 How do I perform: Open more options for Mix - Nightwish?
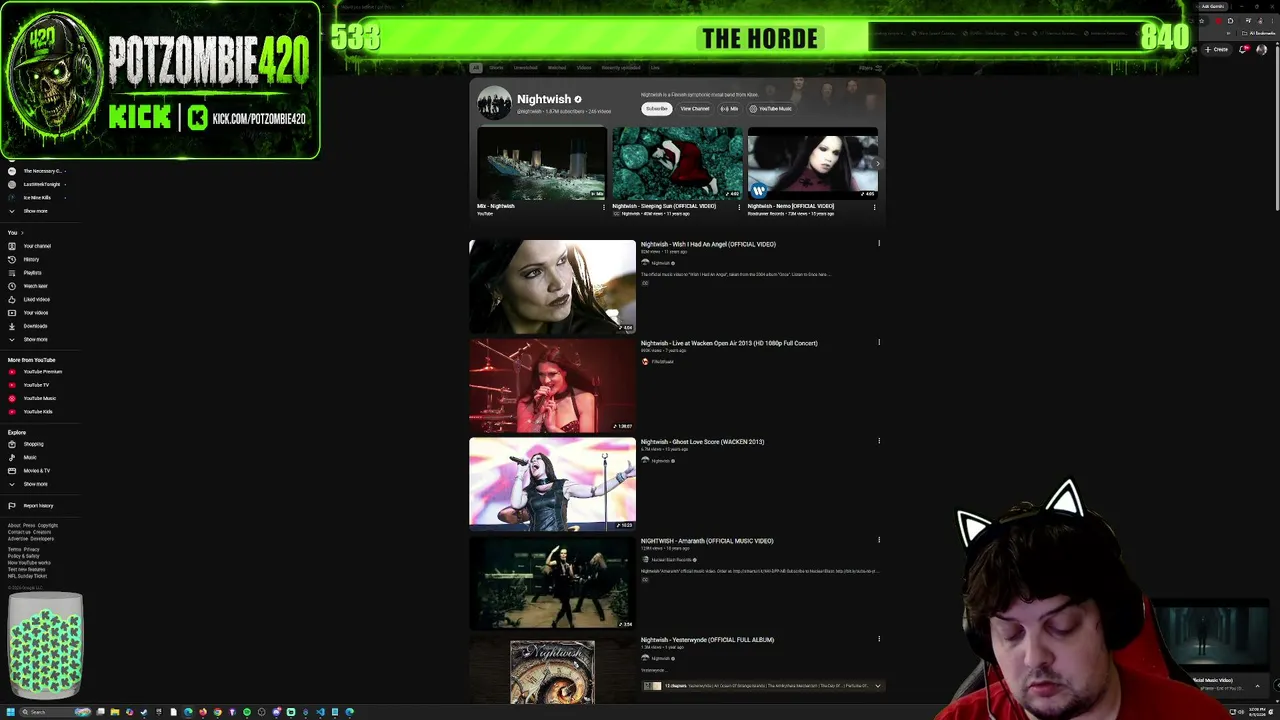point(604,207)
